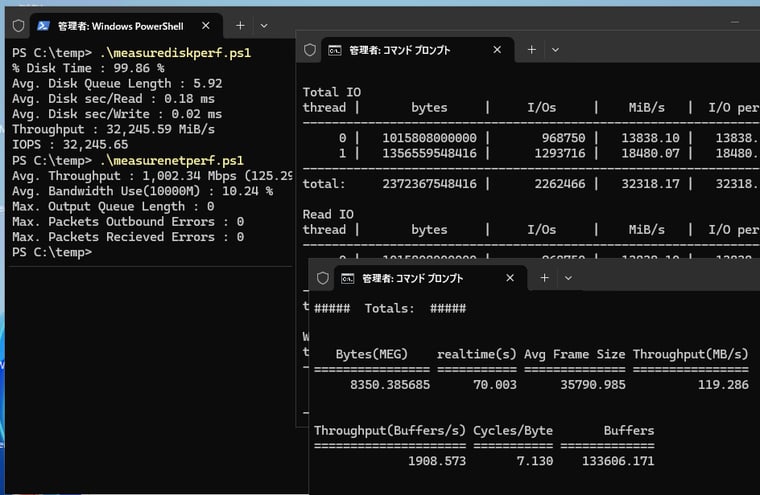
Task: Click total bytes value 2372367548416
Action: [429, 184]
